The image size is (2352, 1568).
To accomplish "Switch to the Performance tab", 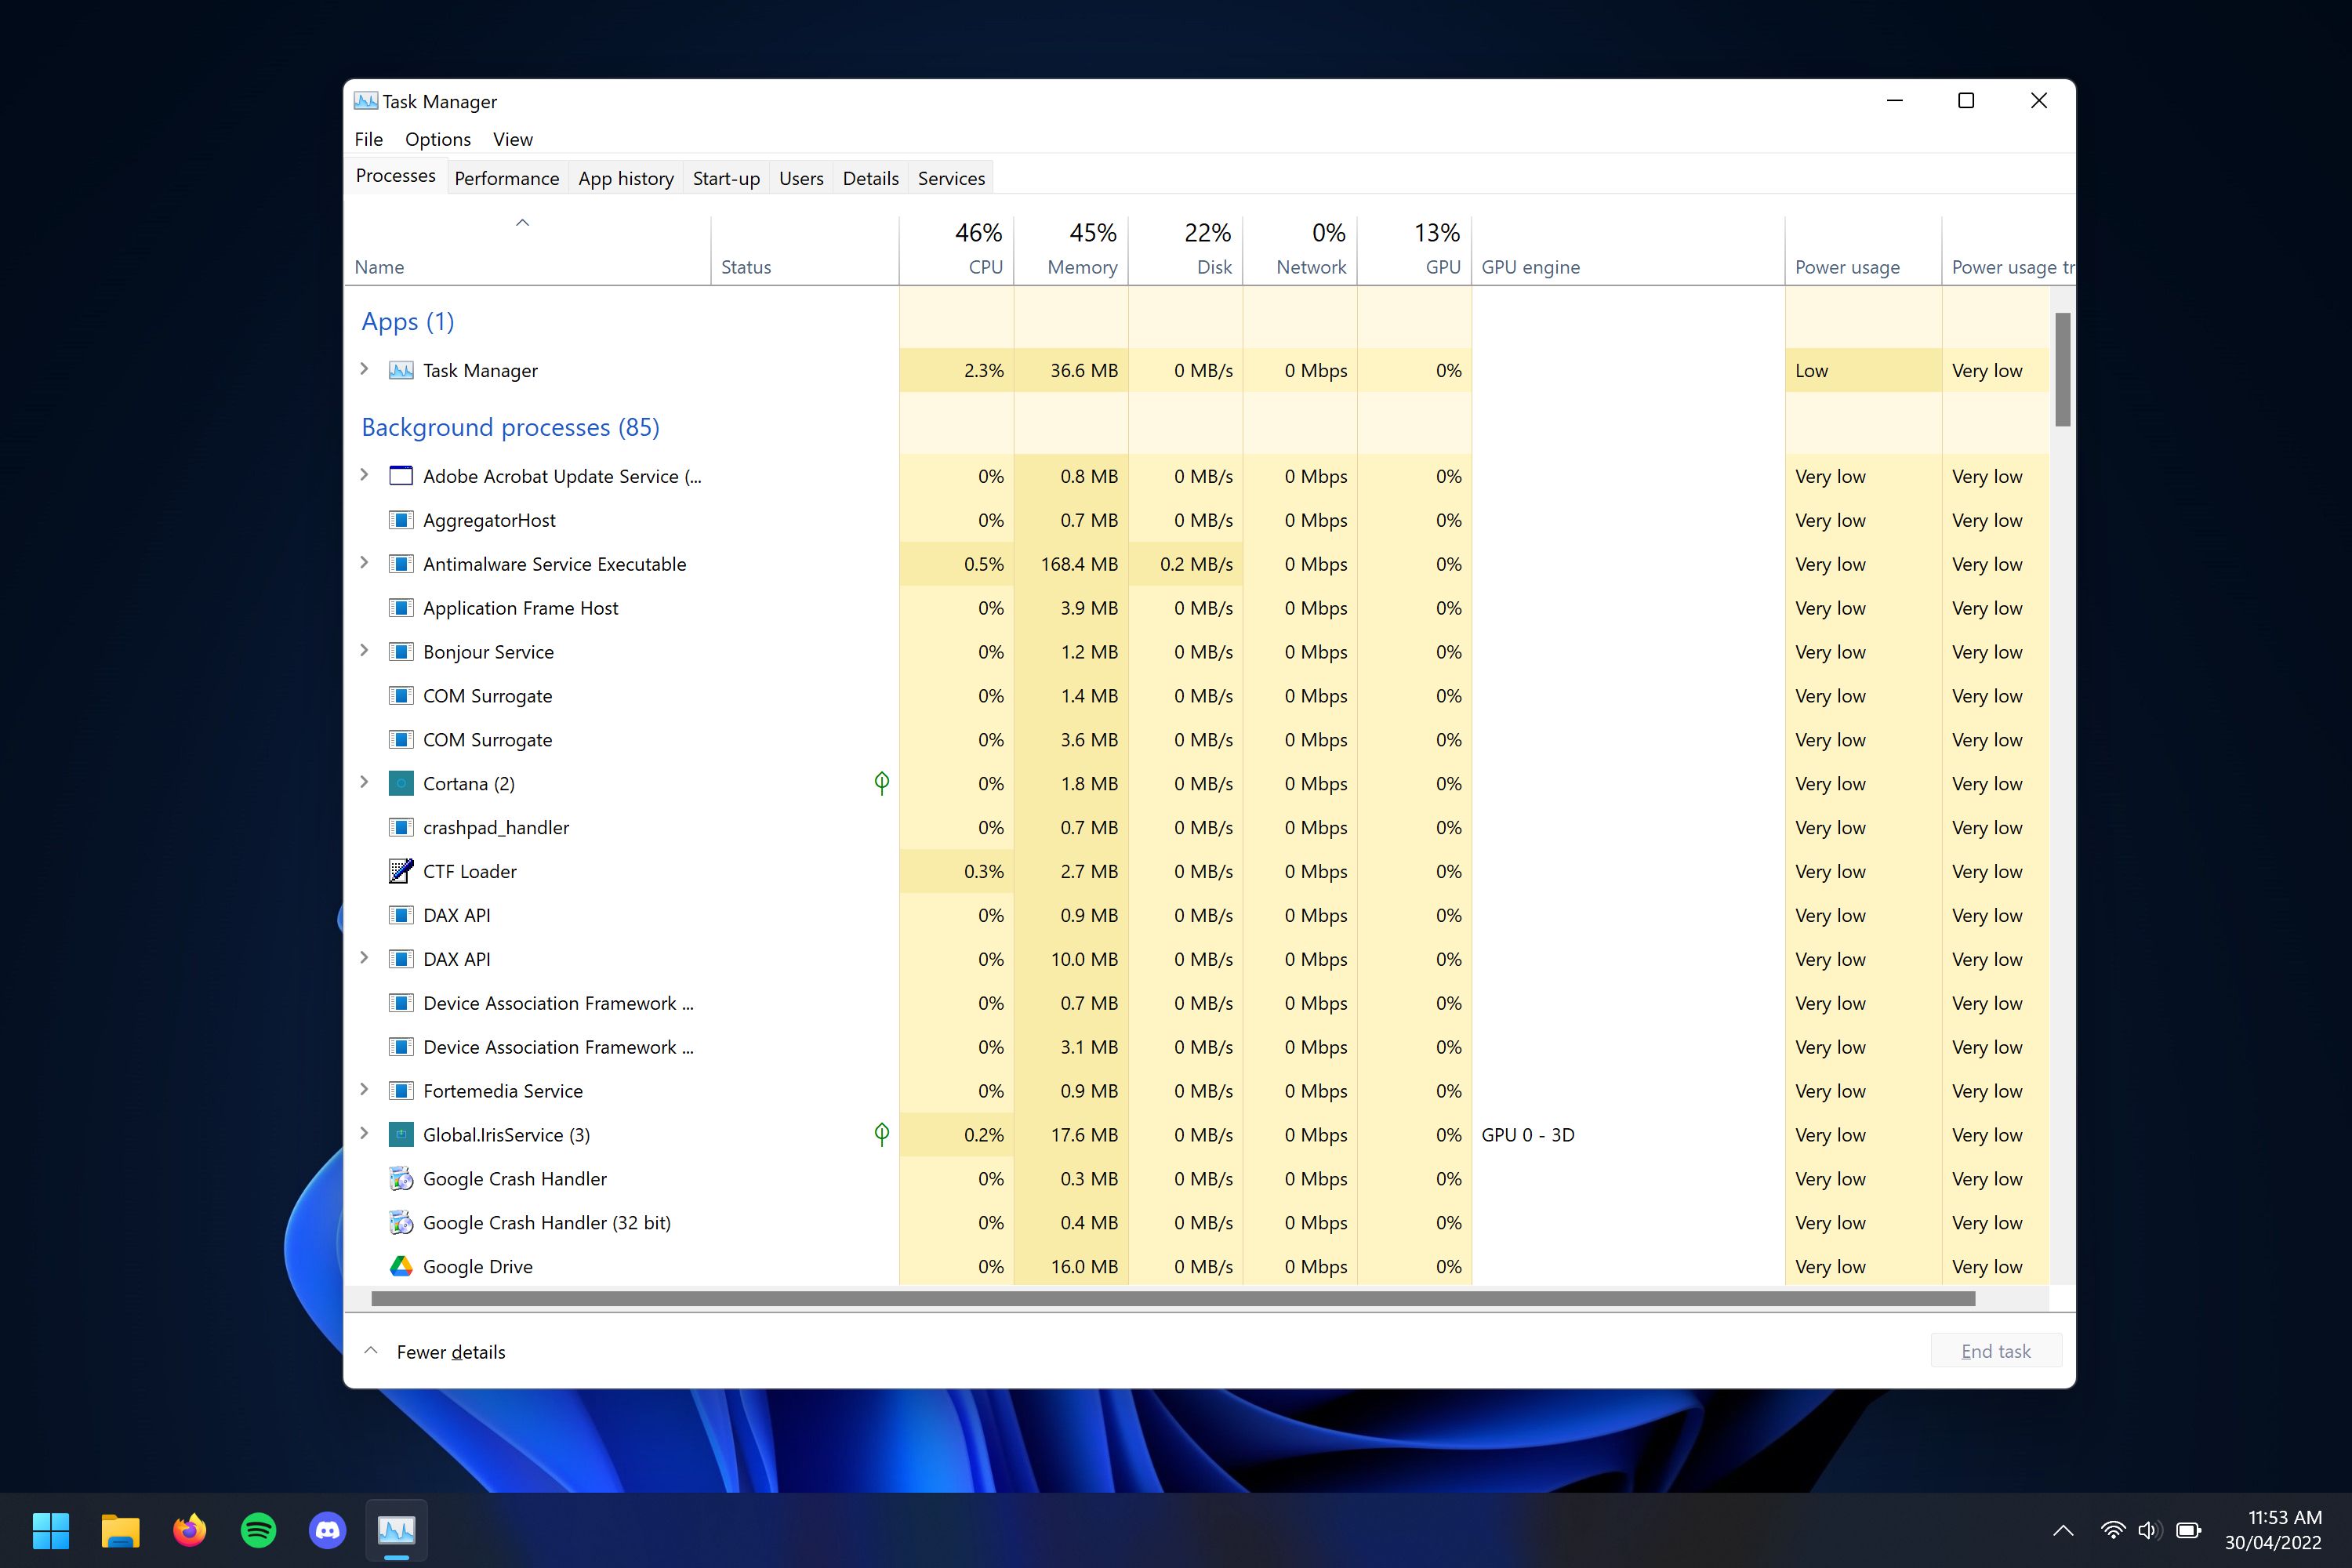I will pyautogui.click(x=506, y=178).
